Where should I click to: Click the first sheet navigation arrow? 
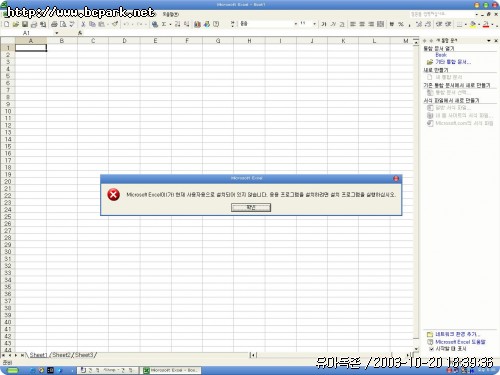4,355
